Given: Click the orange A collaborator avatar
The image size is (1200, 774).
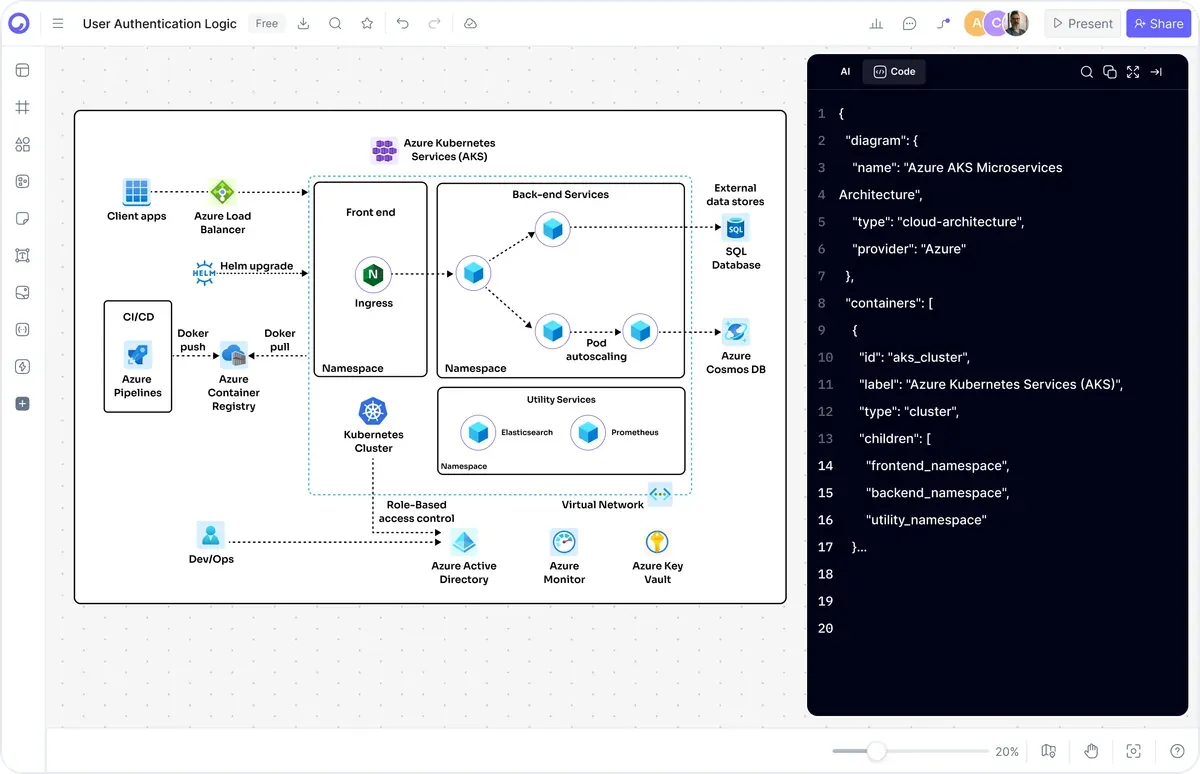Looking at the screenshot, I should click(x=975, y=24).
